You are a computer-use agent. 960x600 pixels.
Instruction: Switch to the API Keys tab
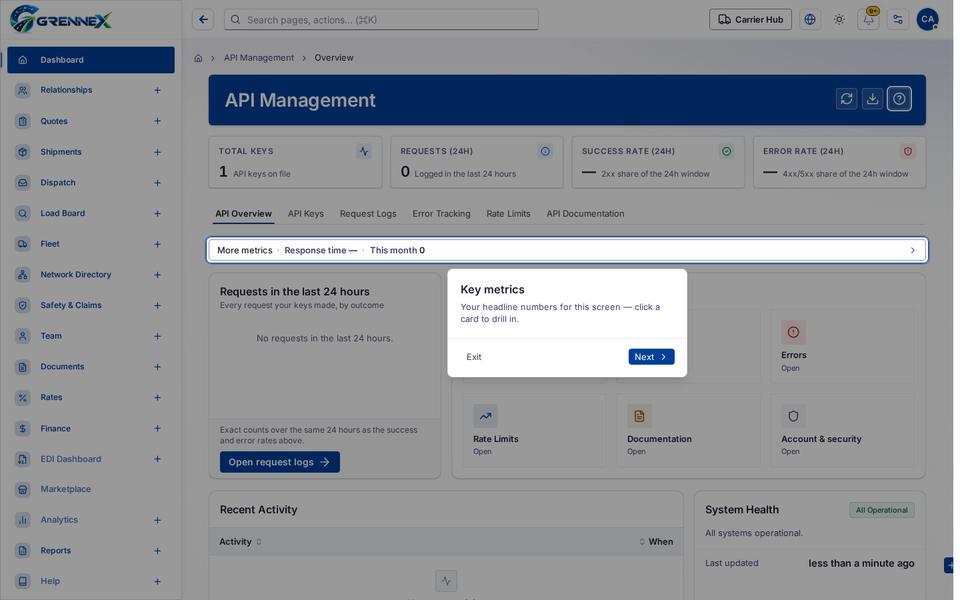[306, 214]
